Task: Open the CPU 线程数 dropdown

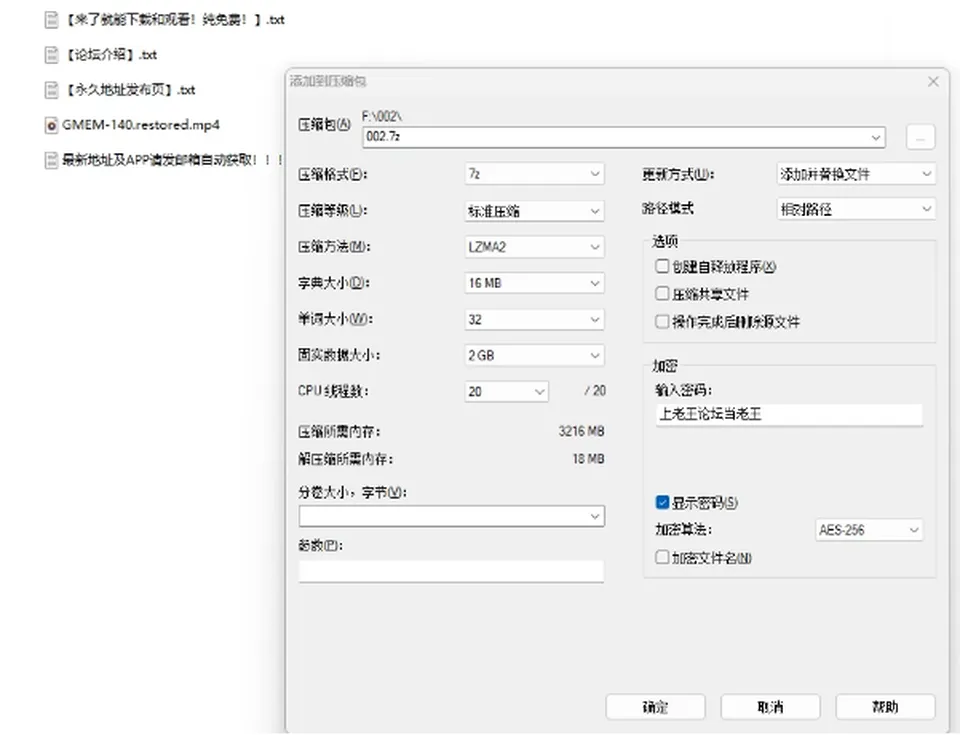Action: click(x=506, y=391)
